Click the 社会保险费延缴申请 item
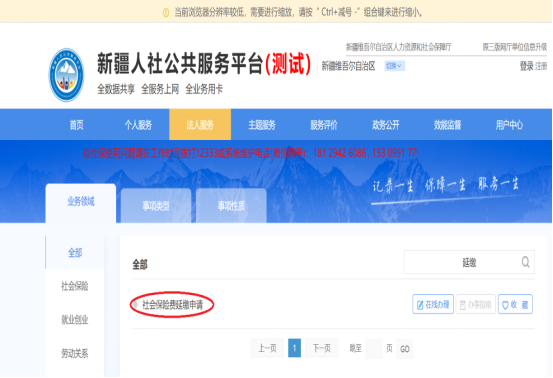Image resolution: width=553 pixels, height=378 pixels. (x=172, y=305)
